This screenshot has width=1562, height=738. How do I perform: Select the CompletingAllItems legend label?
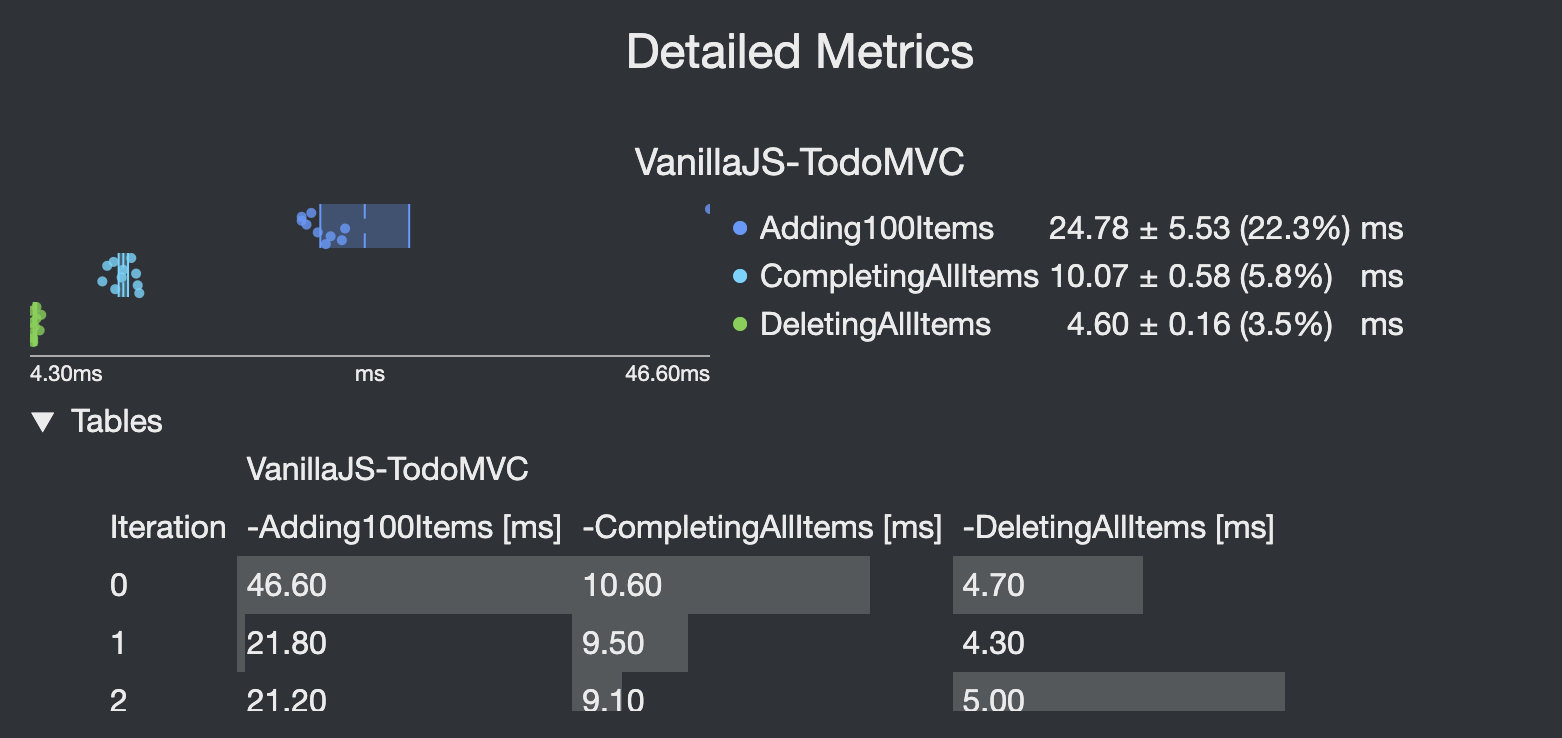899,276
